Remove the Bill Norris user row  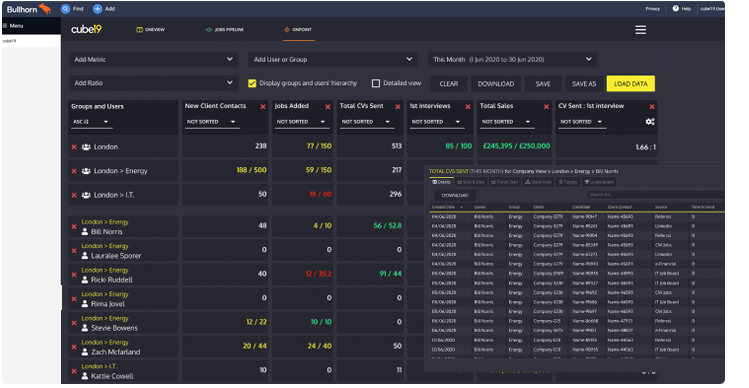point(74,226)
